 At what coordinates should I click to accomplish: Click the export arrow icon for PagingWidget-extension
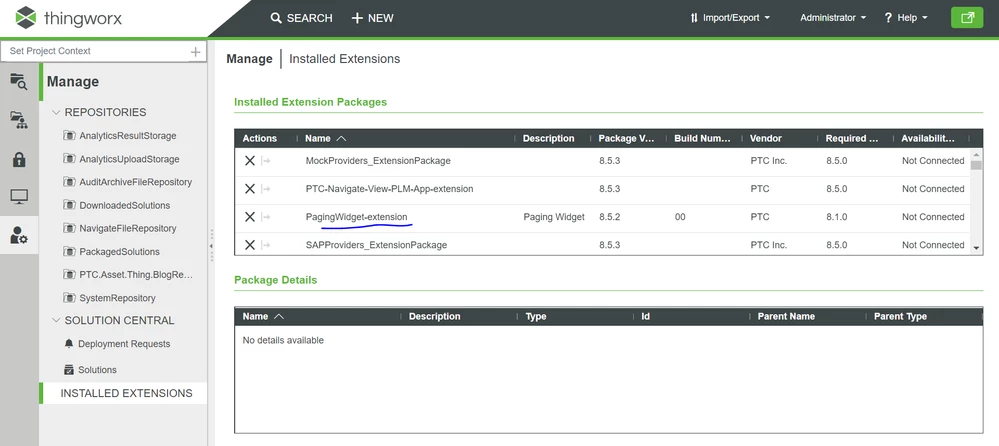click(x=266, y=217)
